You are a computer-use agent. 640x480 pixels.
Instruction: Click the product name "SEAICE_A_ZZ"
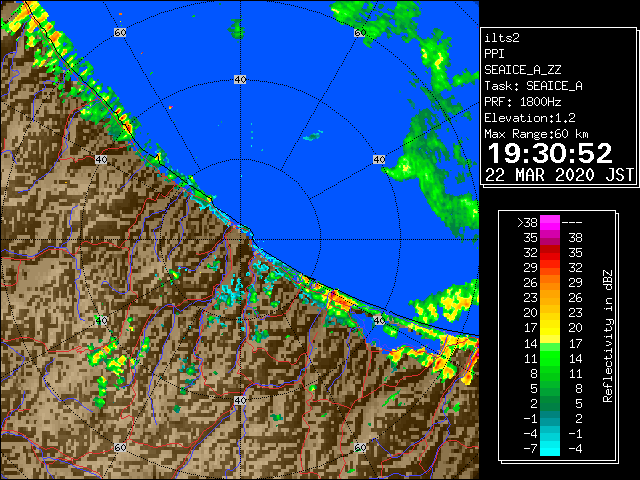(522, 70)
